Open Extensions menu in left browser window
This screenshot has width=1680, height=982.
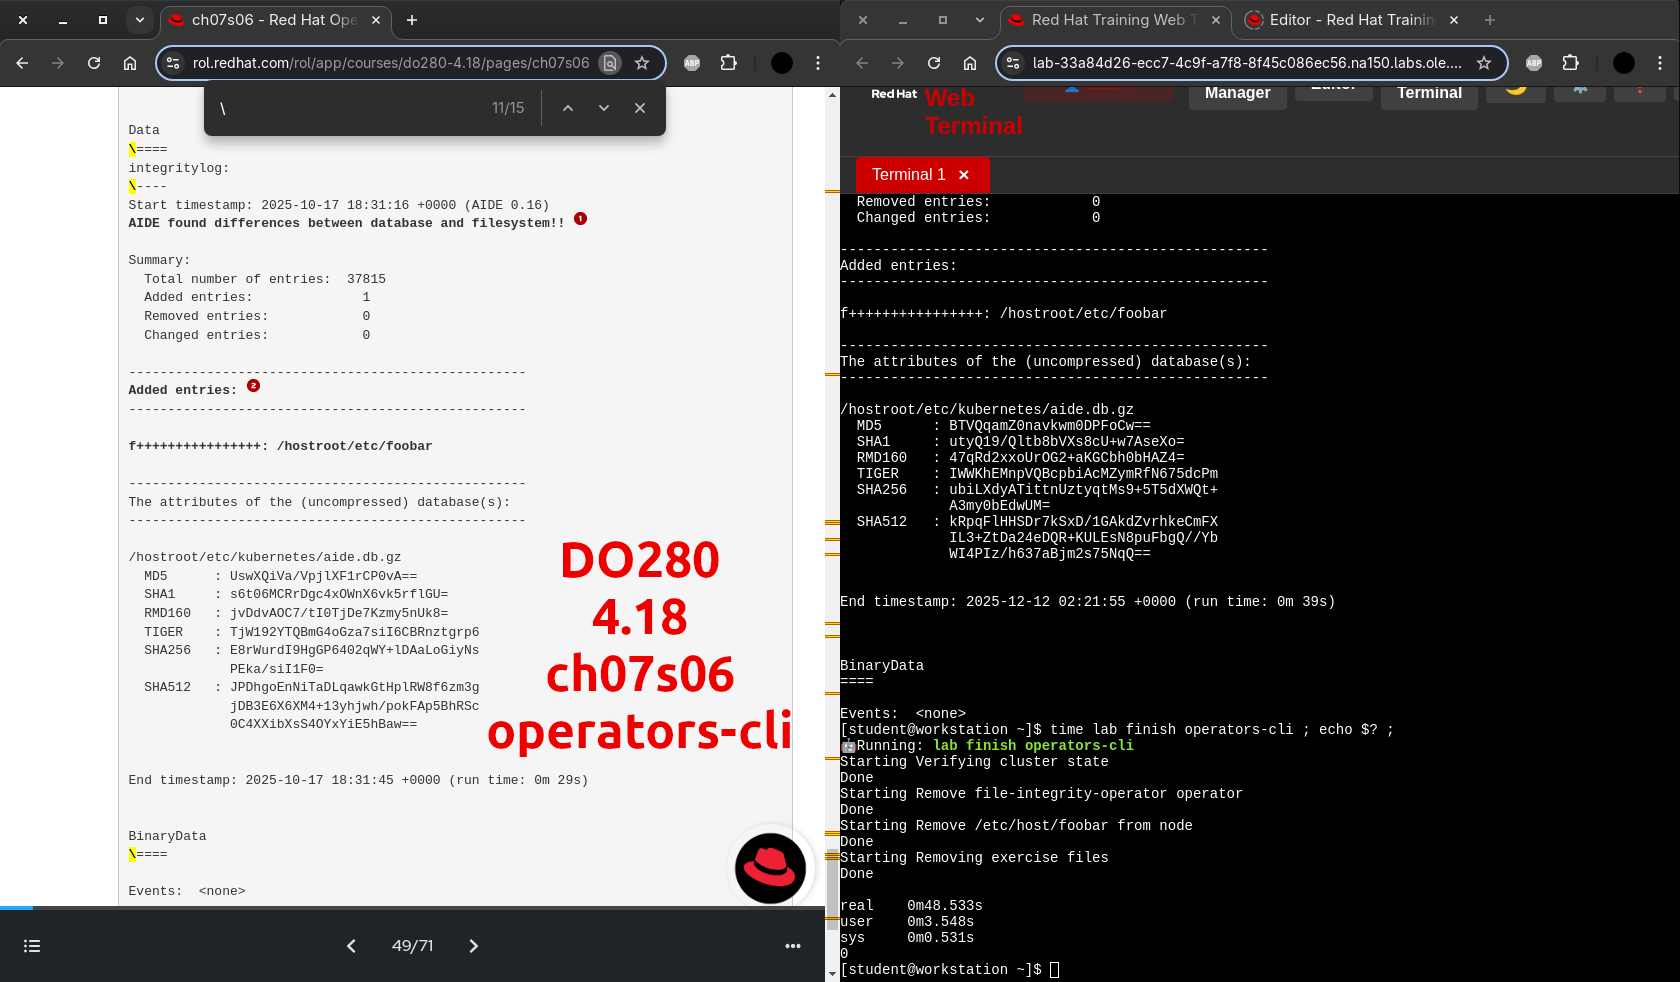tap(729, 63)
